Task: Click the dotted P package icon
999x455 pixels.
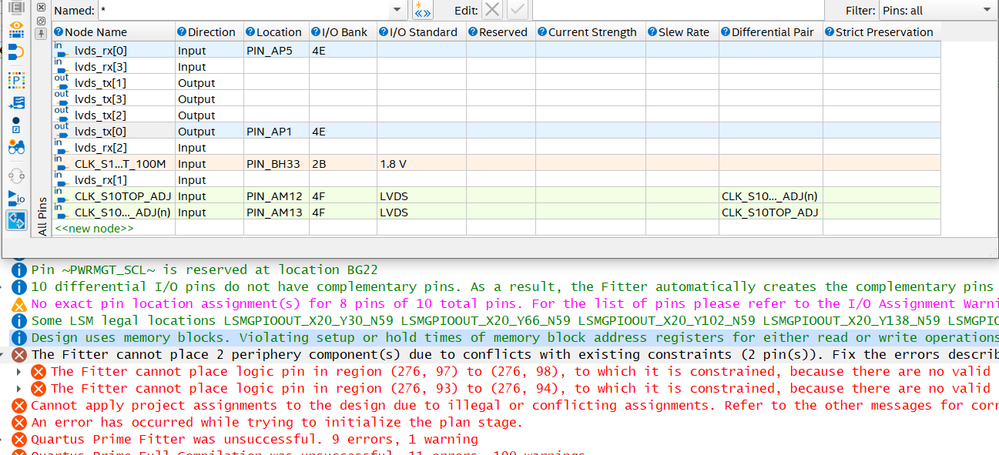Action: 16,81
